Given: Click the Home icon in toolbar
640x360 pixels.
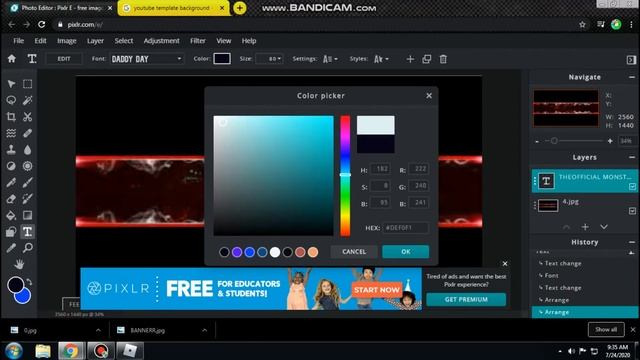Looking at the screenshot, I should click(x=12, y=59).
